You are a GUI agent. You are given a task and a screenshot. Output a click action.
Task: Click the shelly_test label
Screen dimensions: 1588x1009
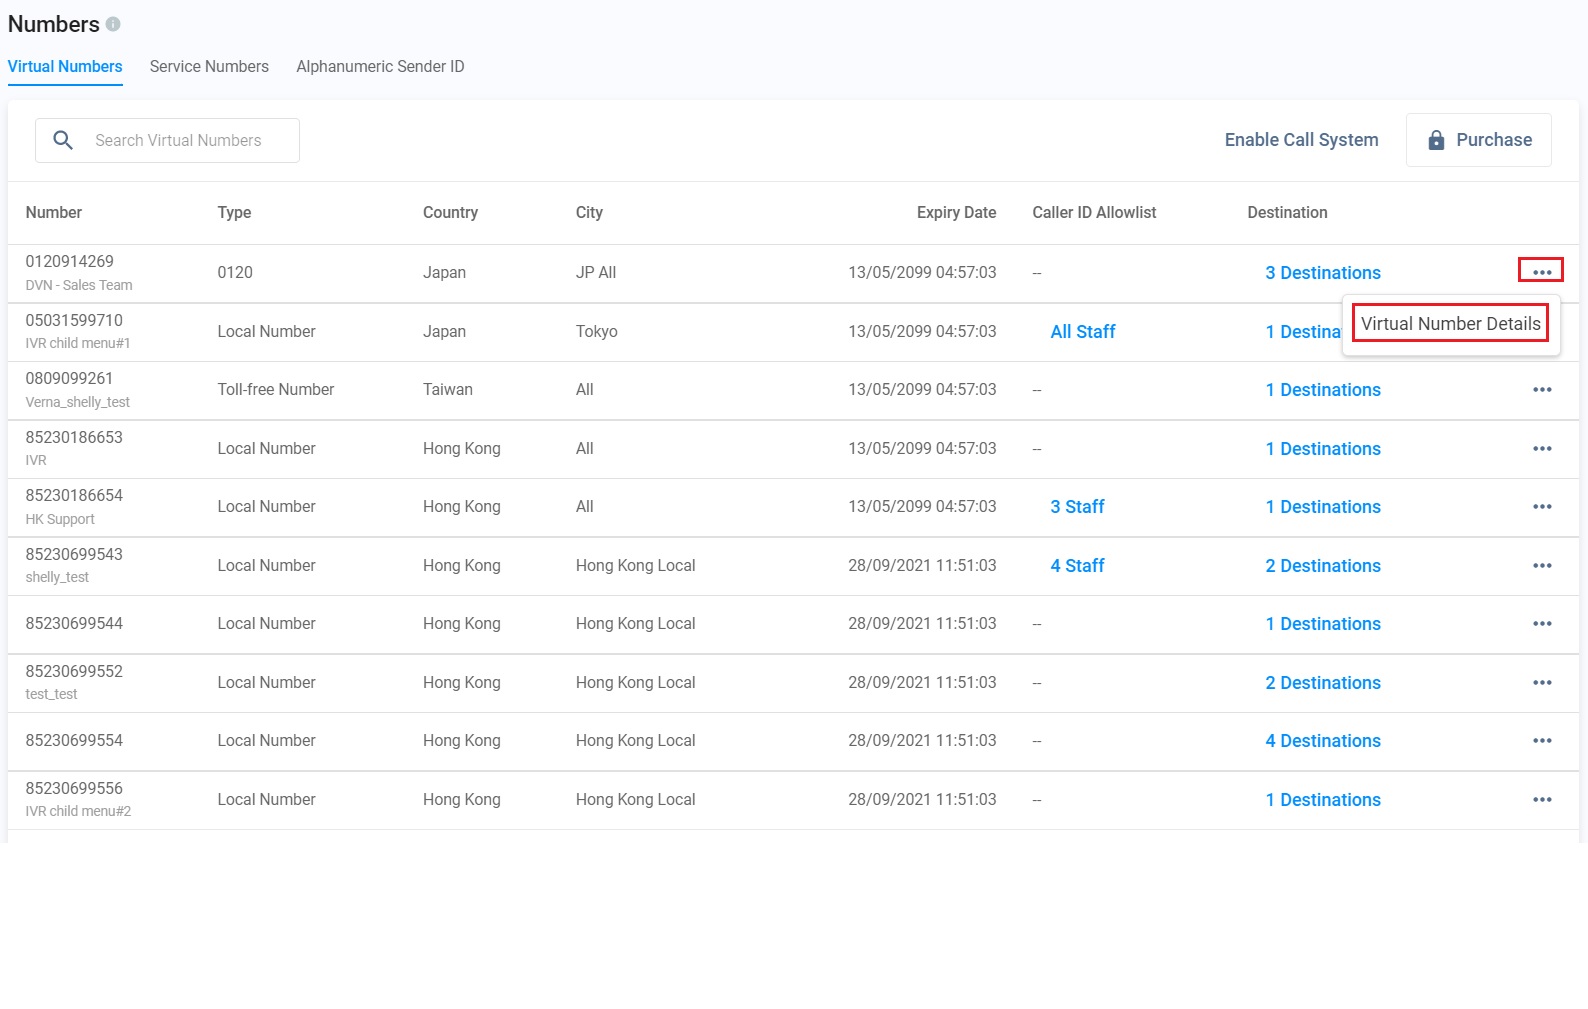57,577
